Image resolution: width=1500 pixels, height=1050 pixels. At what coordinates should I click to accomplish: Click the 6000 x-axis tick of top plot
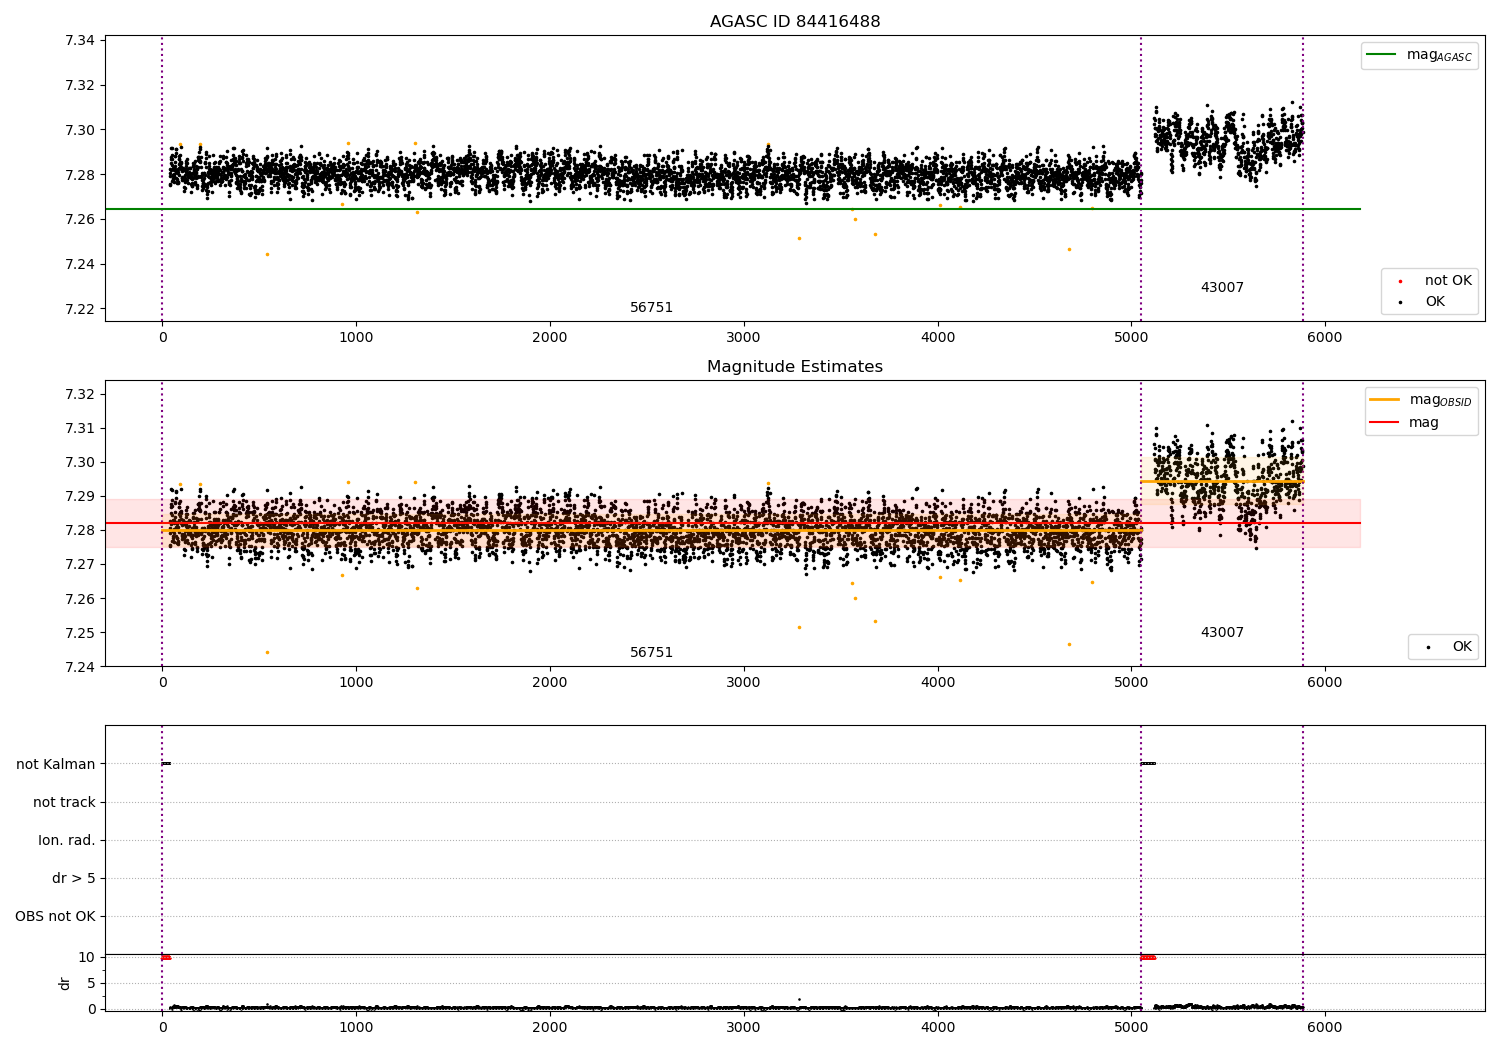point(1325,337)
